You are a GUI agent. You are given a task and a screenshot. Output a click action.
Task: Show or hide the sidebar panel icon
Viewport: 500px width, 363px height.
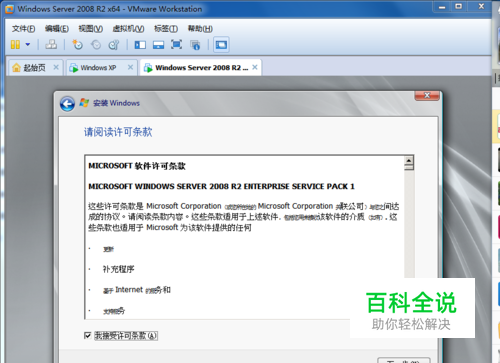(x=140, y=45)
